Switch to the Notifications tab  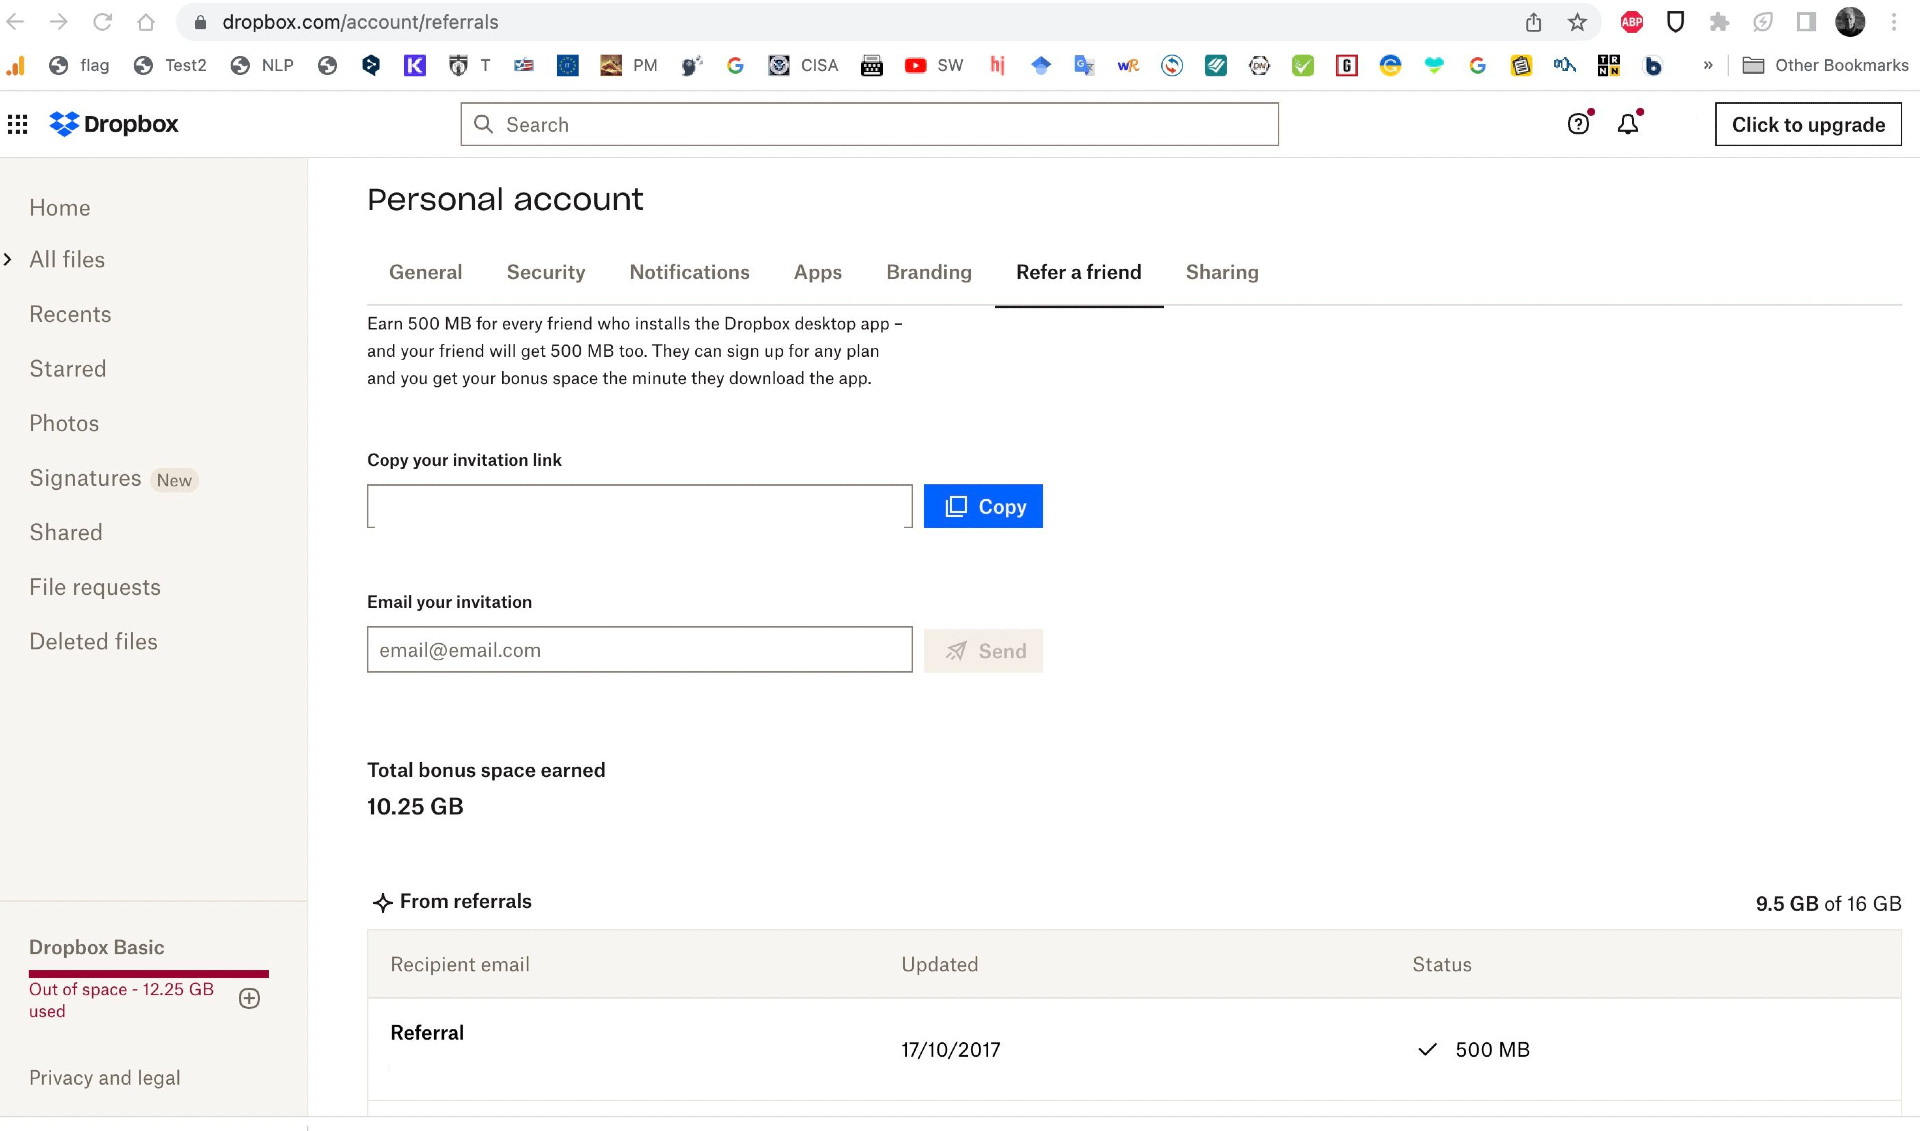689,272
